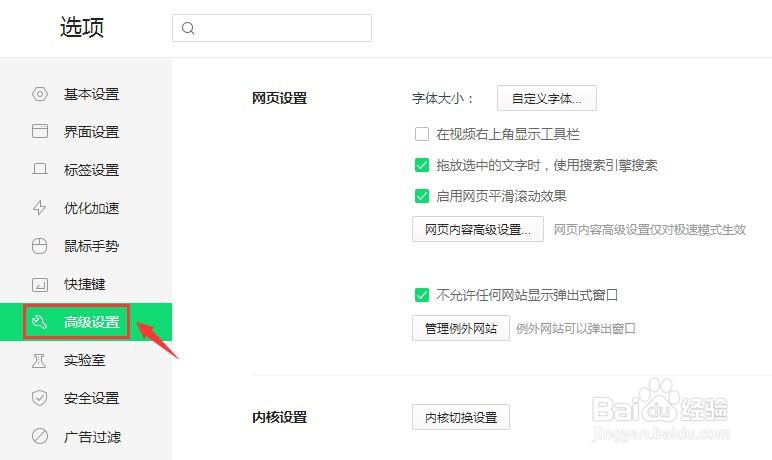The image size is (772, 460).
Task: Go to 安全设置 page
Action: (x=86, y=398)
